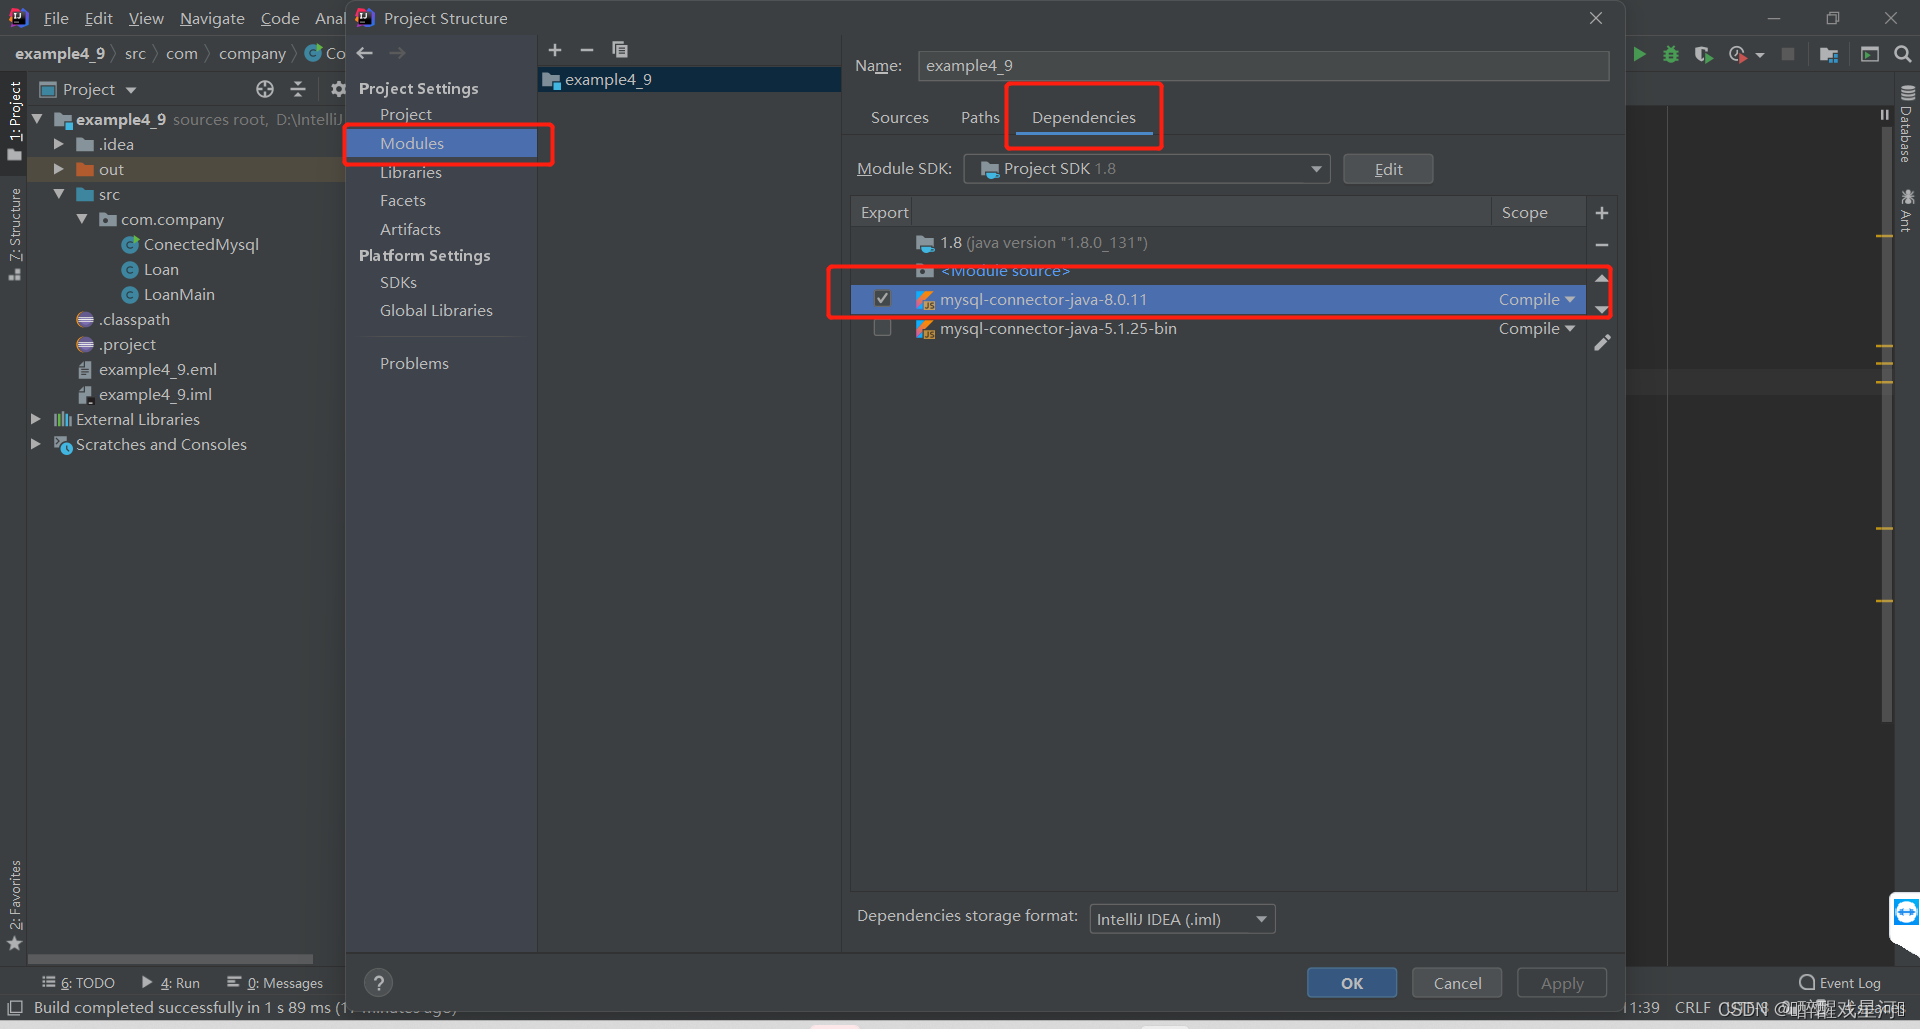Open Search Everywhere with the magnifier icon
1920x1029 pixels.
click(x=1903, y=54)
